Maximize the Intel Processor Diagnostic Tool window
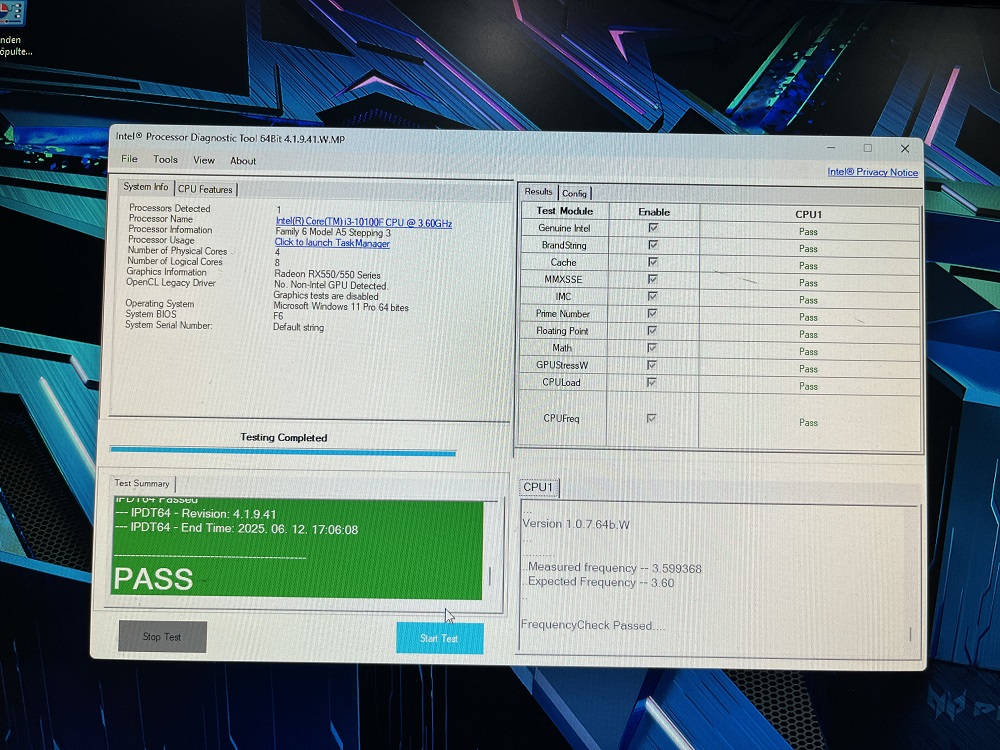This screenshot has height=750, width=1000. pyautogui.click(x=868, y=148)
